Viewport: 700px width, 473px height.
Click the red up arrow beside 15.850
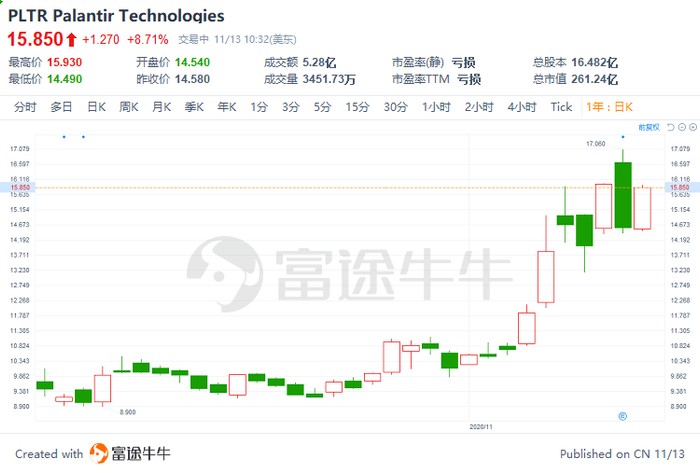click(71, 40)
